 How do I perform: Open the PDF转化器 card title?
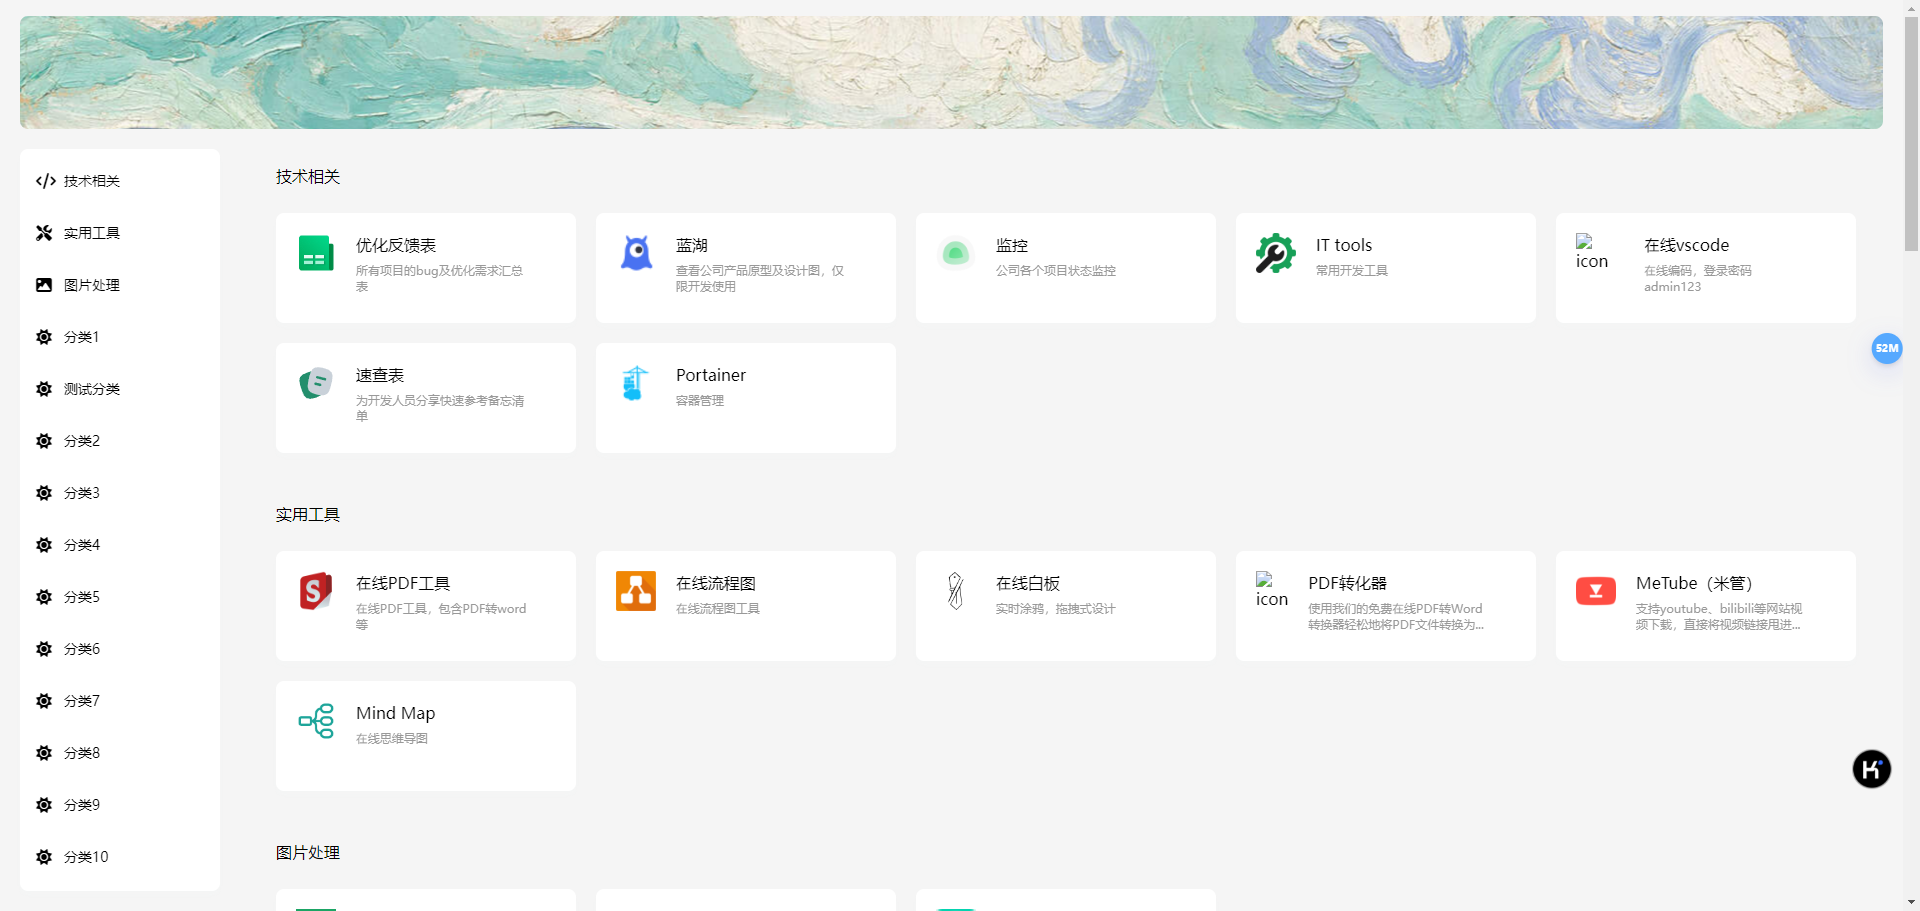click(1347, 583)
